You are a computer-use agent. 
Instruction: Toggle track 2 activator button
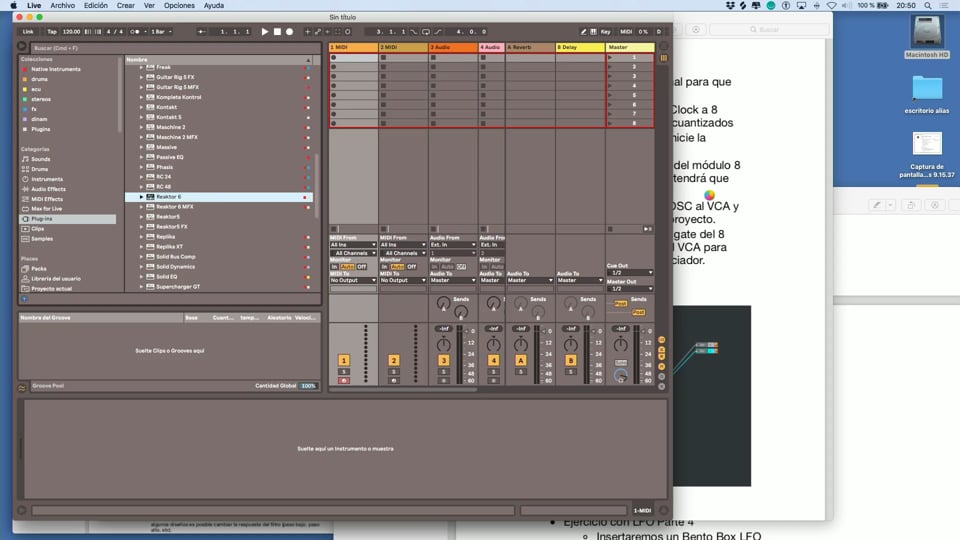coord(394,361)
